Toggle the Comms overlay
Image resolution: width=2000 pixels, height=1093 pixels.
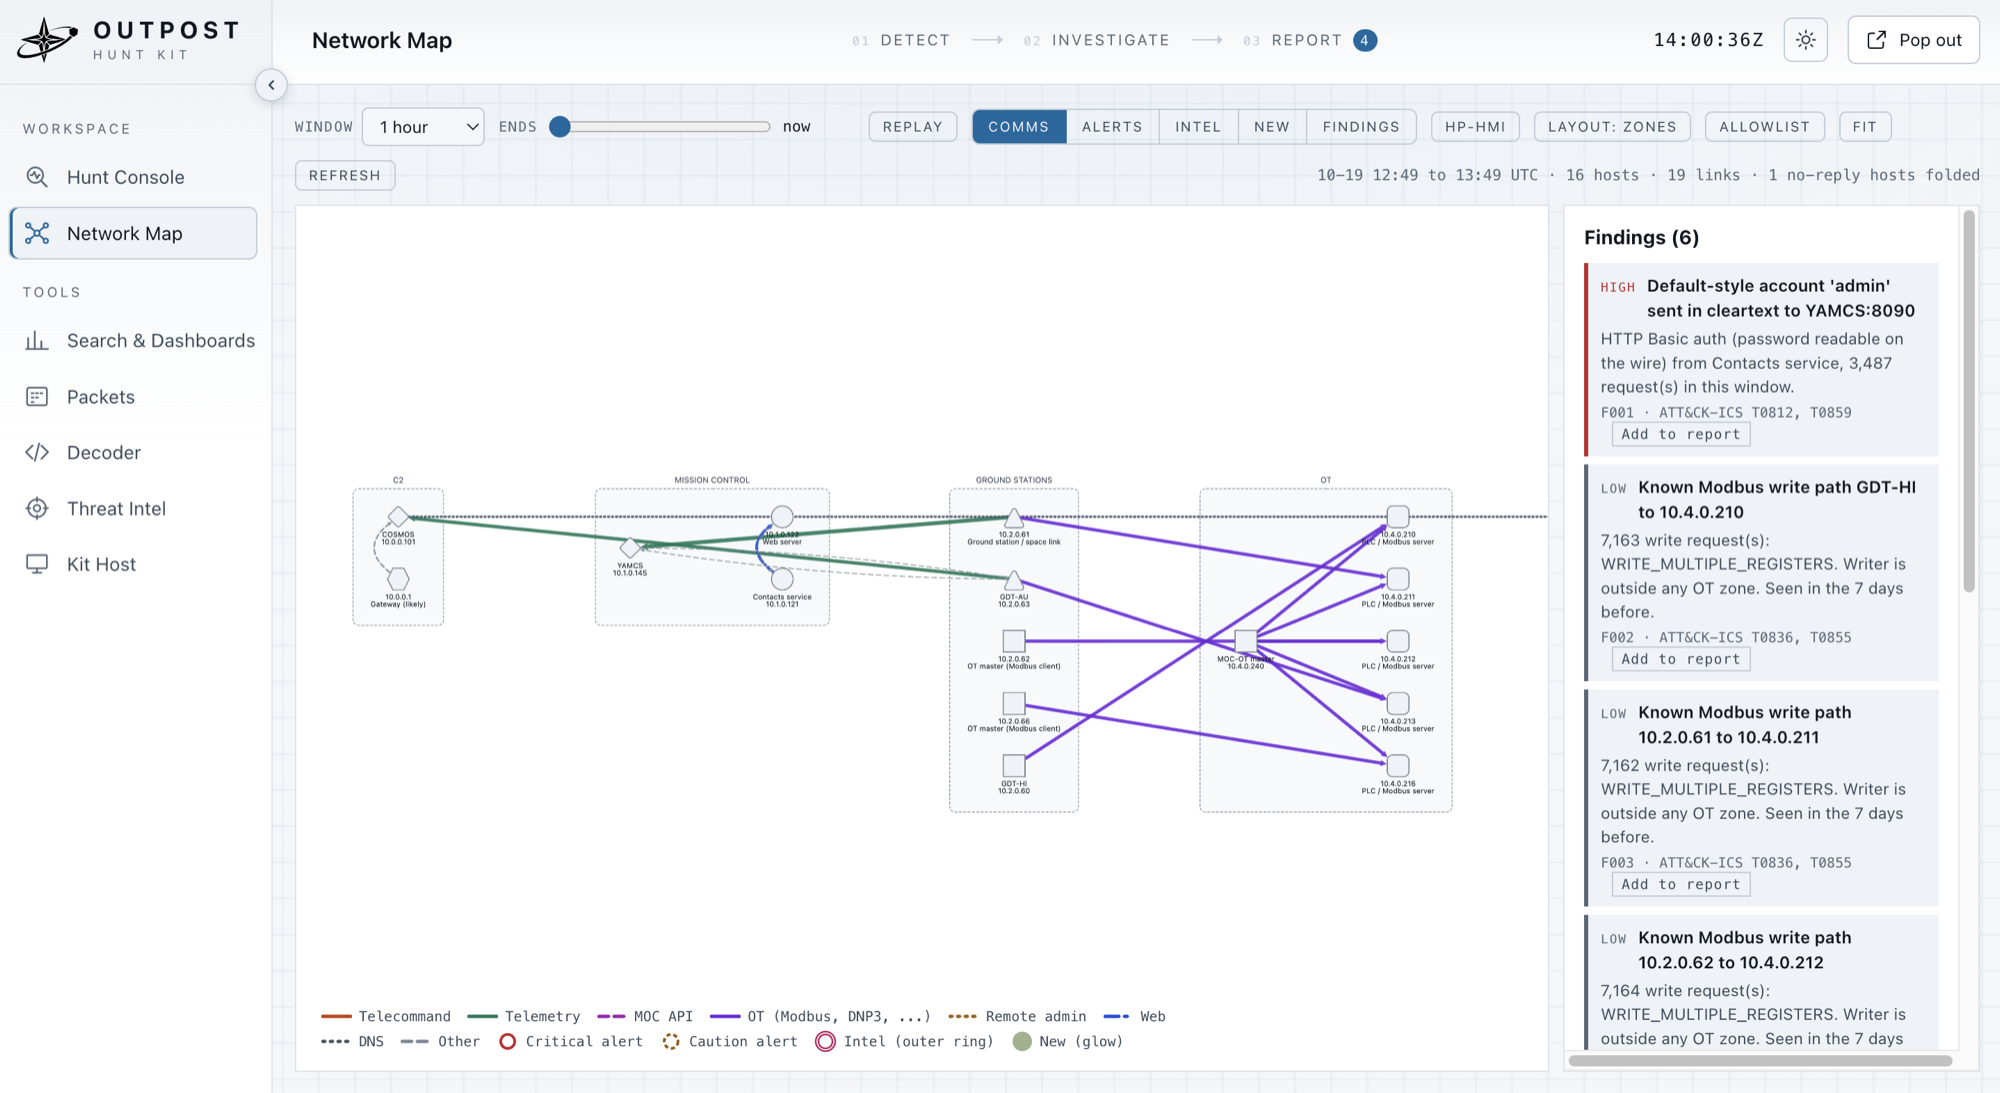[1019, 127]
